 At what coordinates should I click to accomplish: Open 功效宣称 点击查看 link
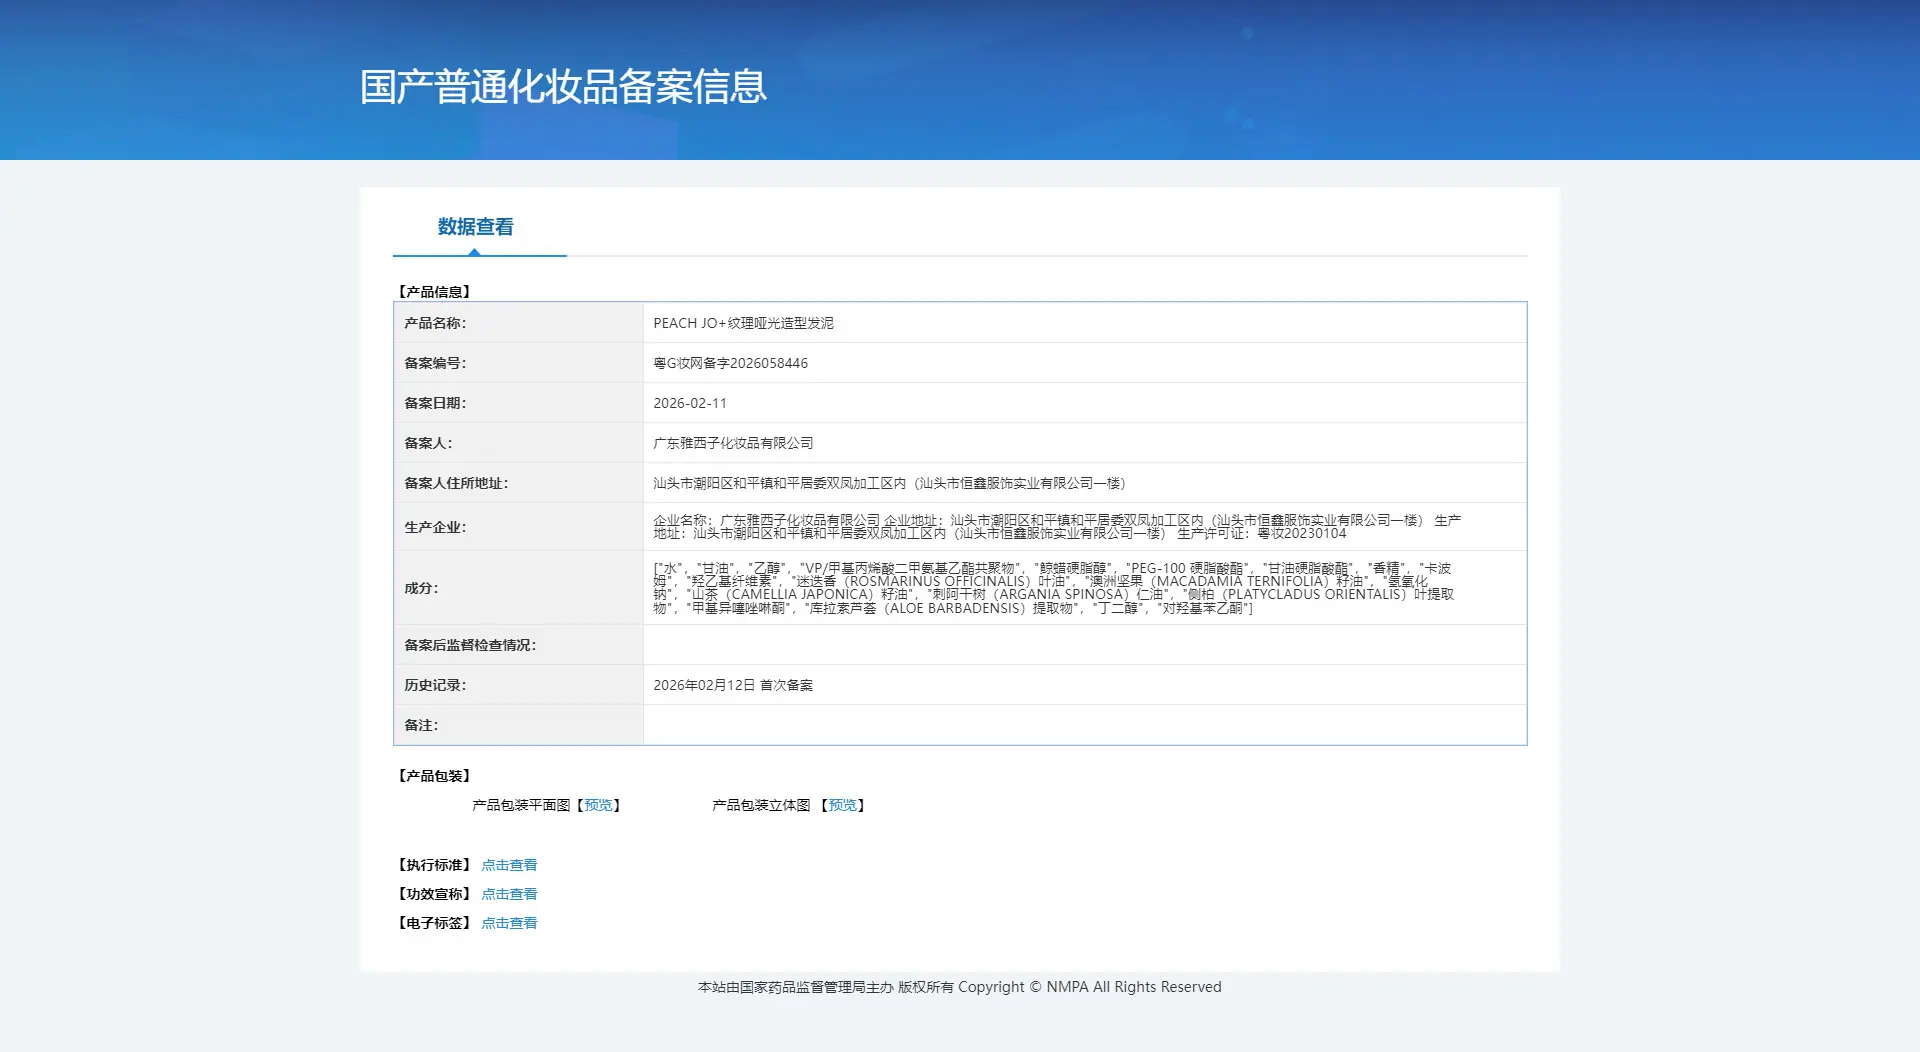509,894
